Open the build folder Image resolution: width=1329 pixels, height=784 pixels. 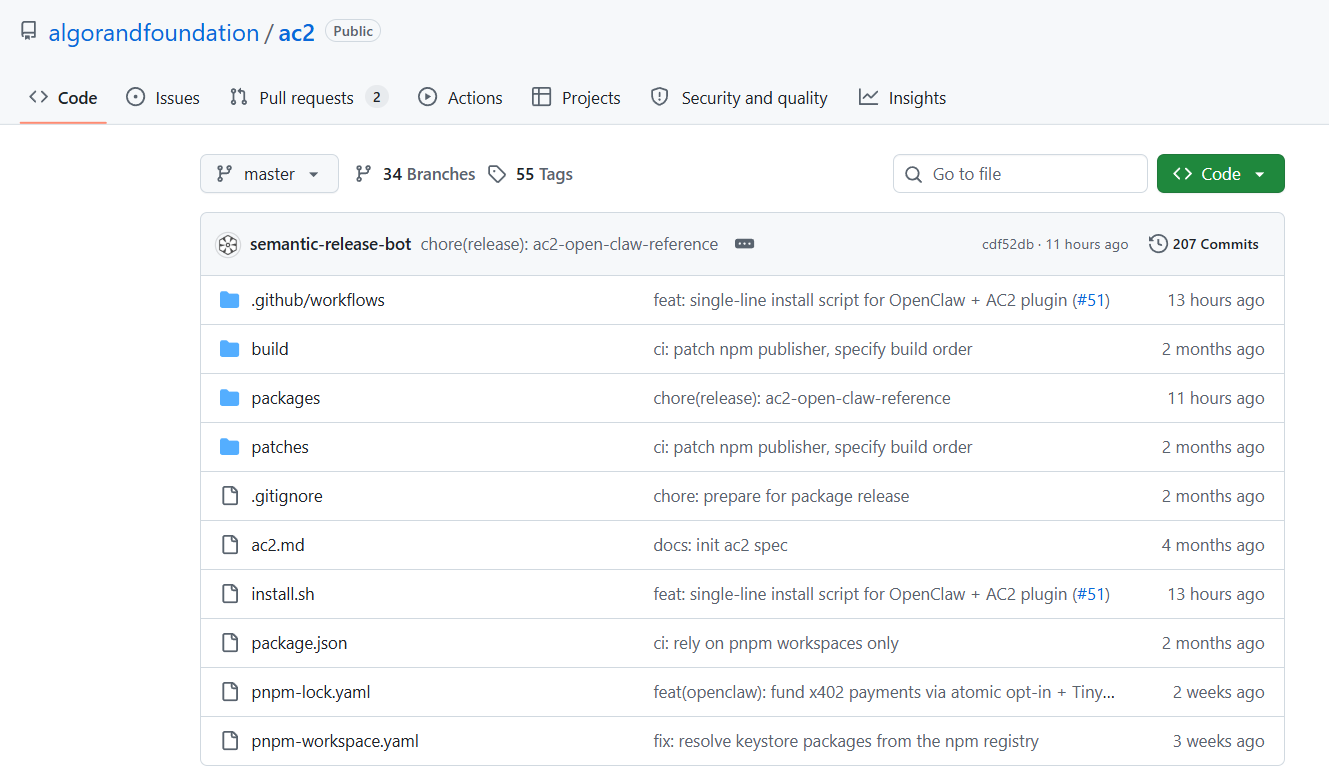tap(270, 349)
